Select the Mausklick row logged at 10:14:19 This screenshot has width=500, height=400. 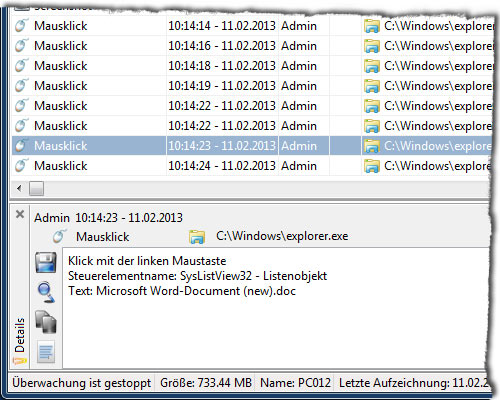[x=252, y=86]
